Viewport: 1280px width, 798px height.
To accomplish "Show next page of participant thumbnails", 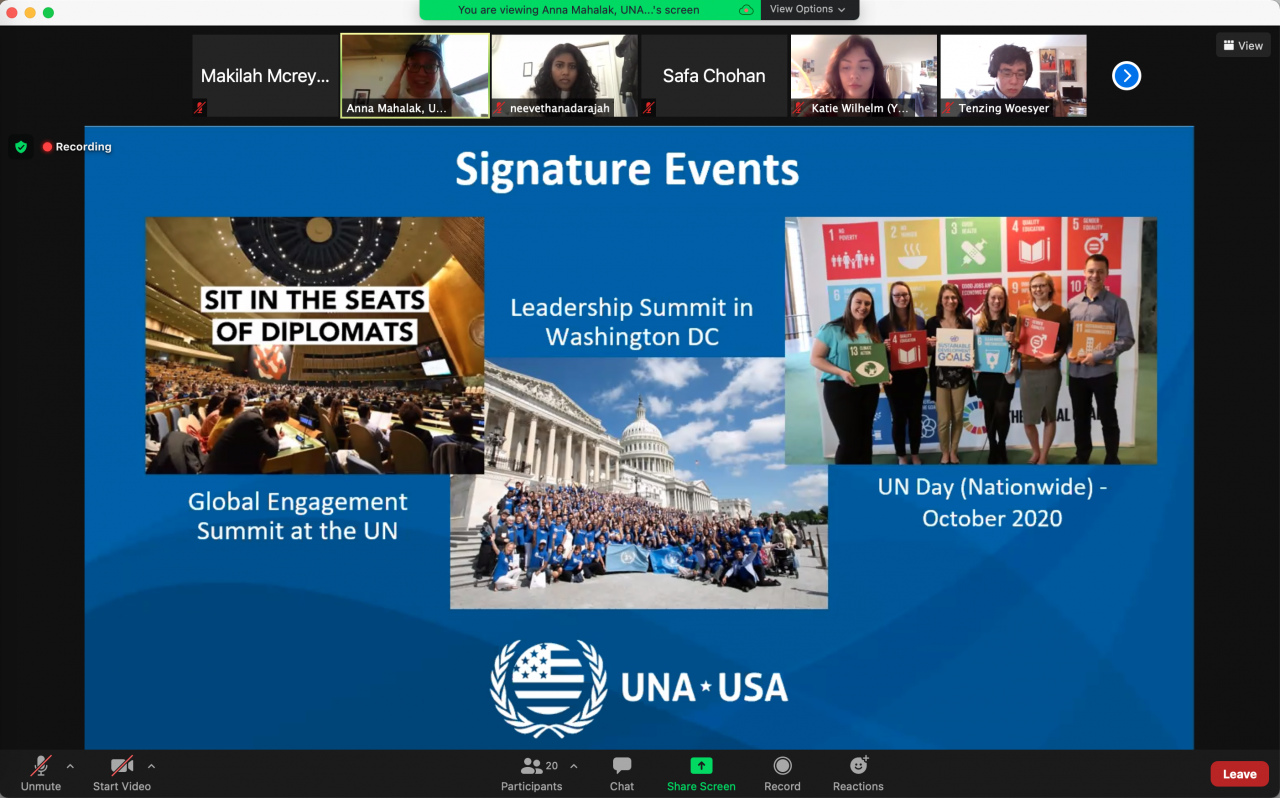I will click(x=1127, y=76).
